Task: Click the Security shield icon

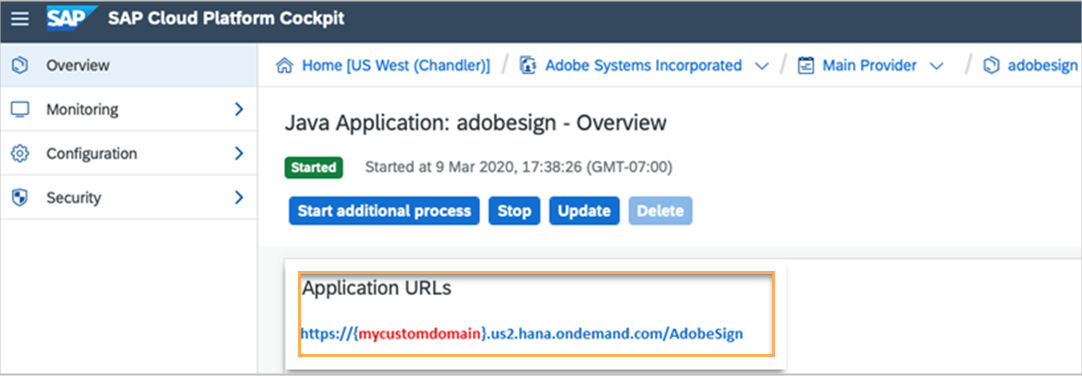Action: (20, 197)
